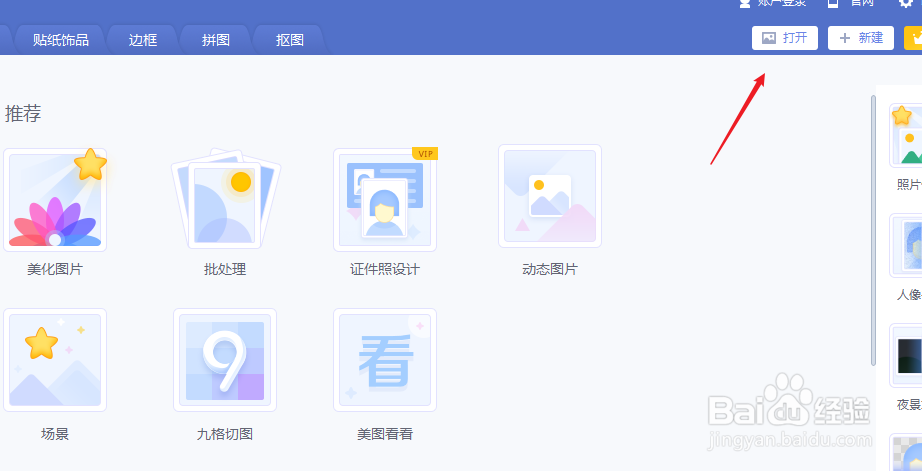Click the 打开 open image button
922x471 pixels.
coord(785,38)
